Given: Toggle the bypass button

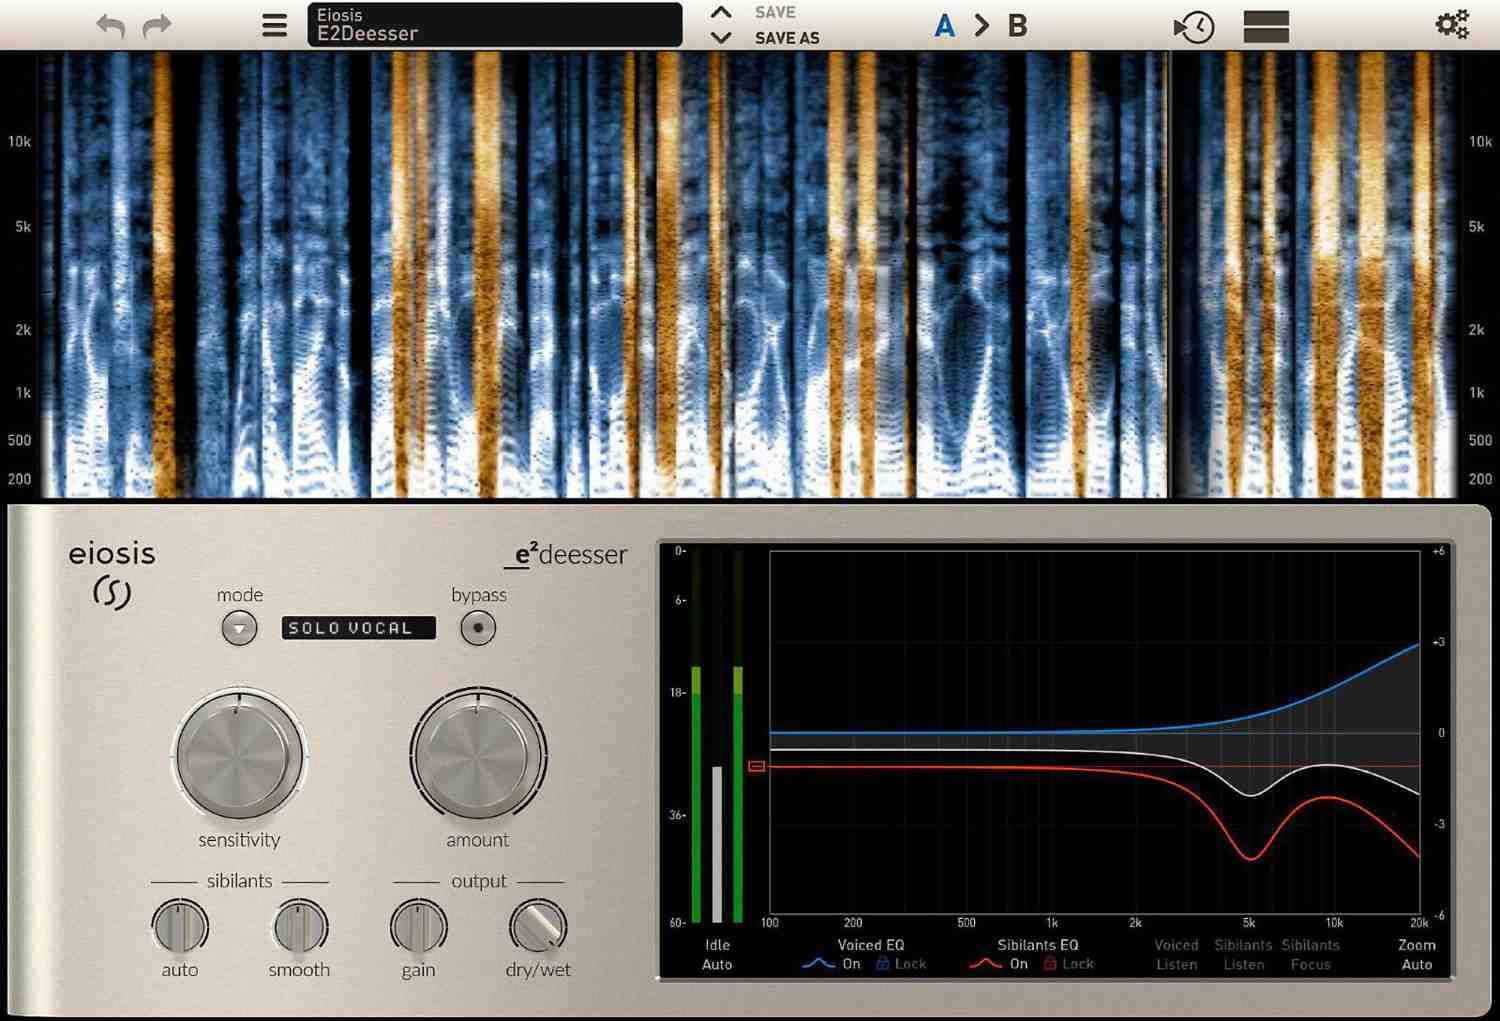Looking at the screenshot, I should pos(478,627).
